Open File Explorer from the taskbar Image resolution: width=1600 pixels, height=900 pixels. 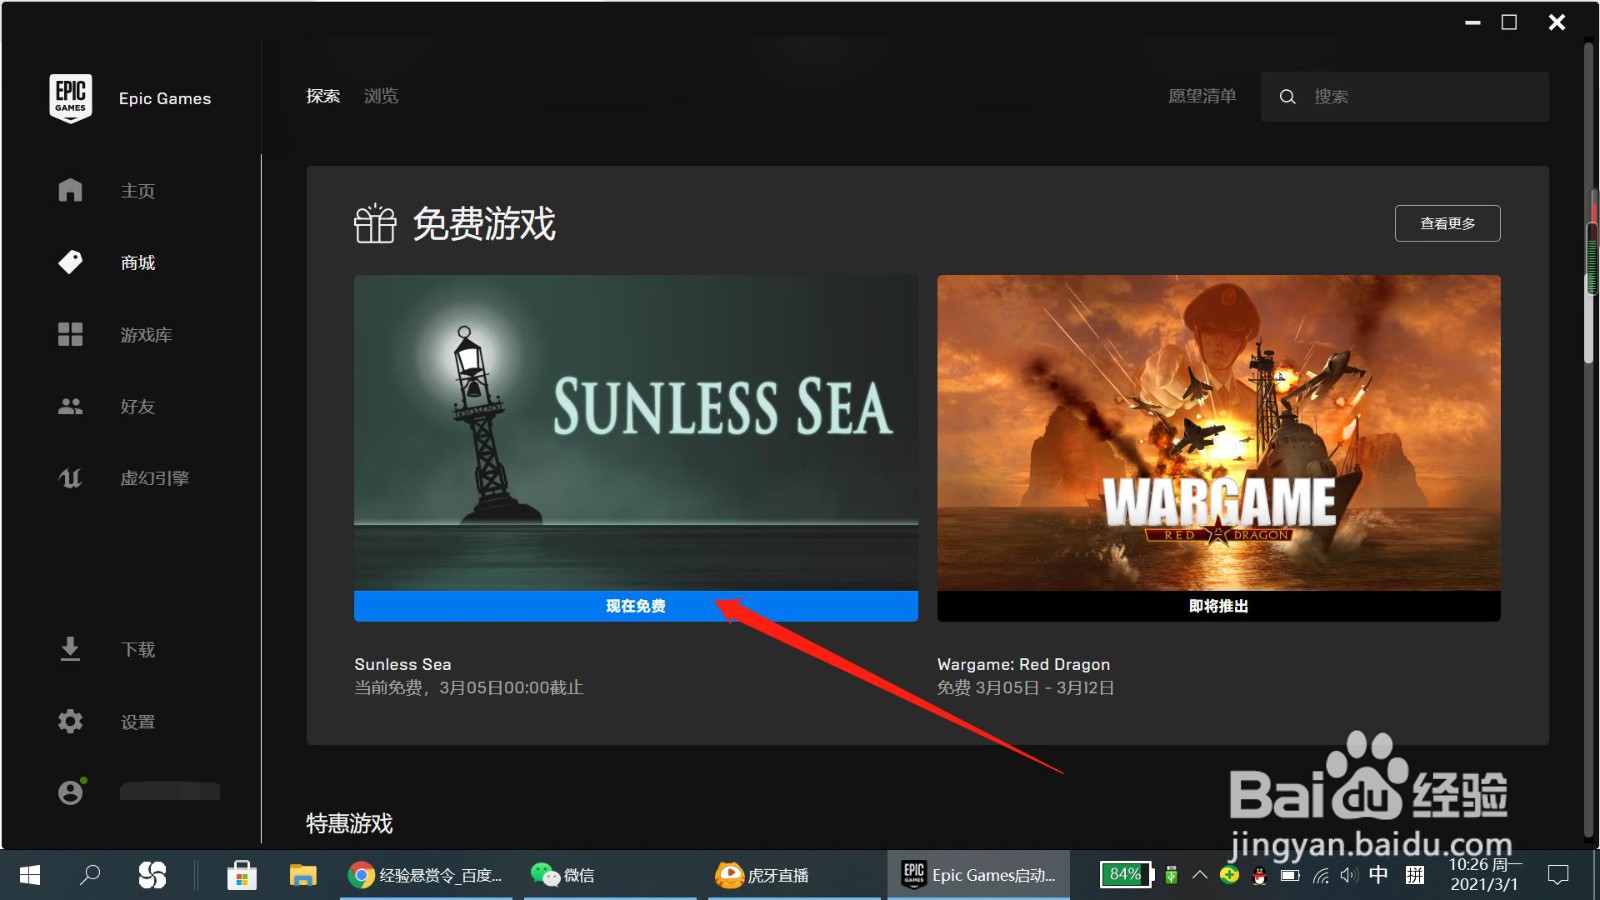click(303, 875)
